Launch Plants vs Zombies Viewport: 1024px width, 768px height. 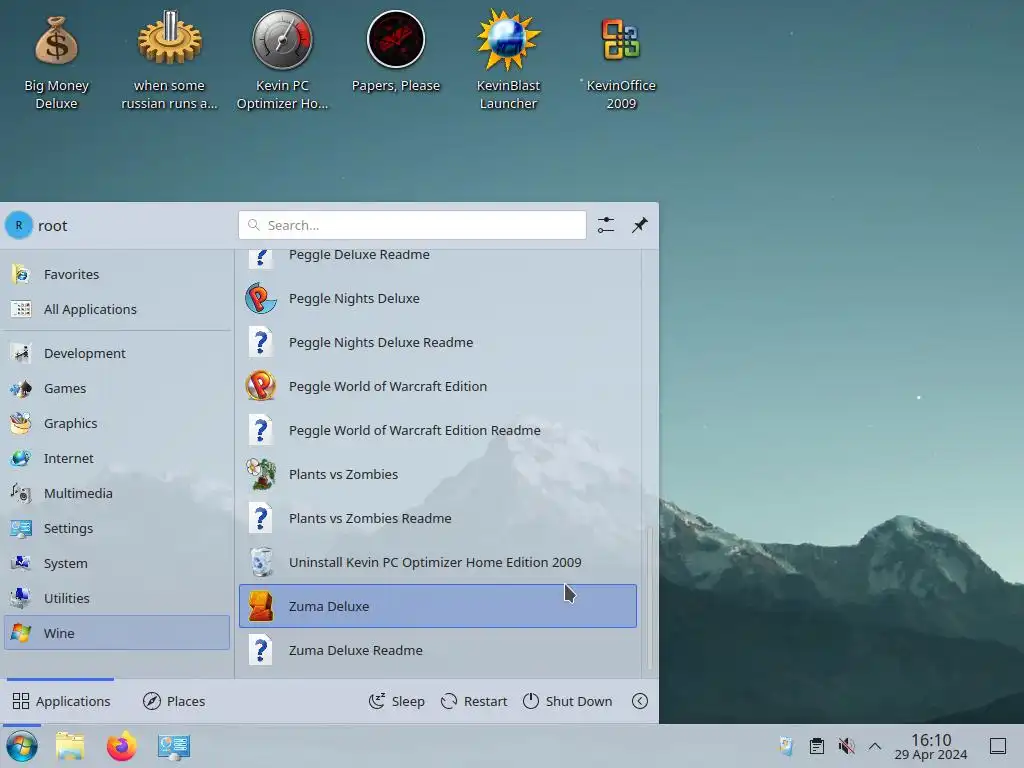click(x=438, y=474)
